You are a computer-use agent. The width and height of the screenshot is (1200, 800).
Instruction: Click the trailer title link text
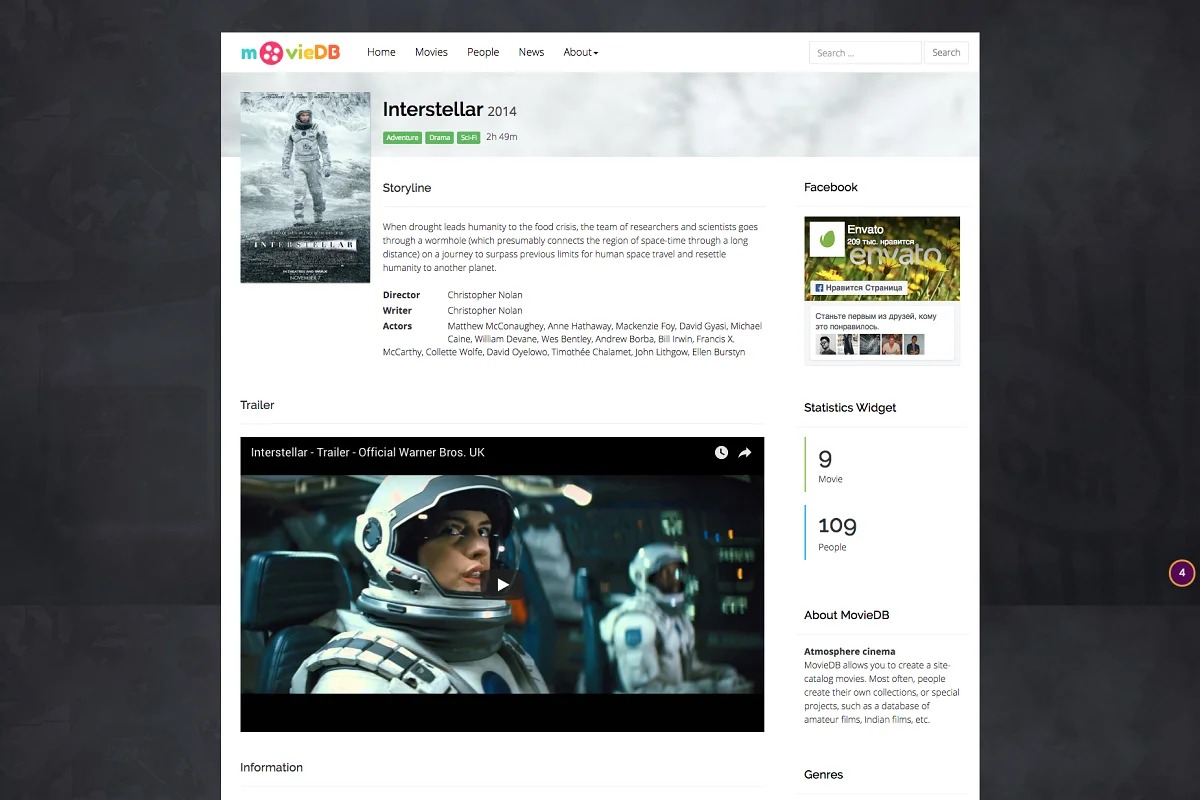click(x=367, y=453)
